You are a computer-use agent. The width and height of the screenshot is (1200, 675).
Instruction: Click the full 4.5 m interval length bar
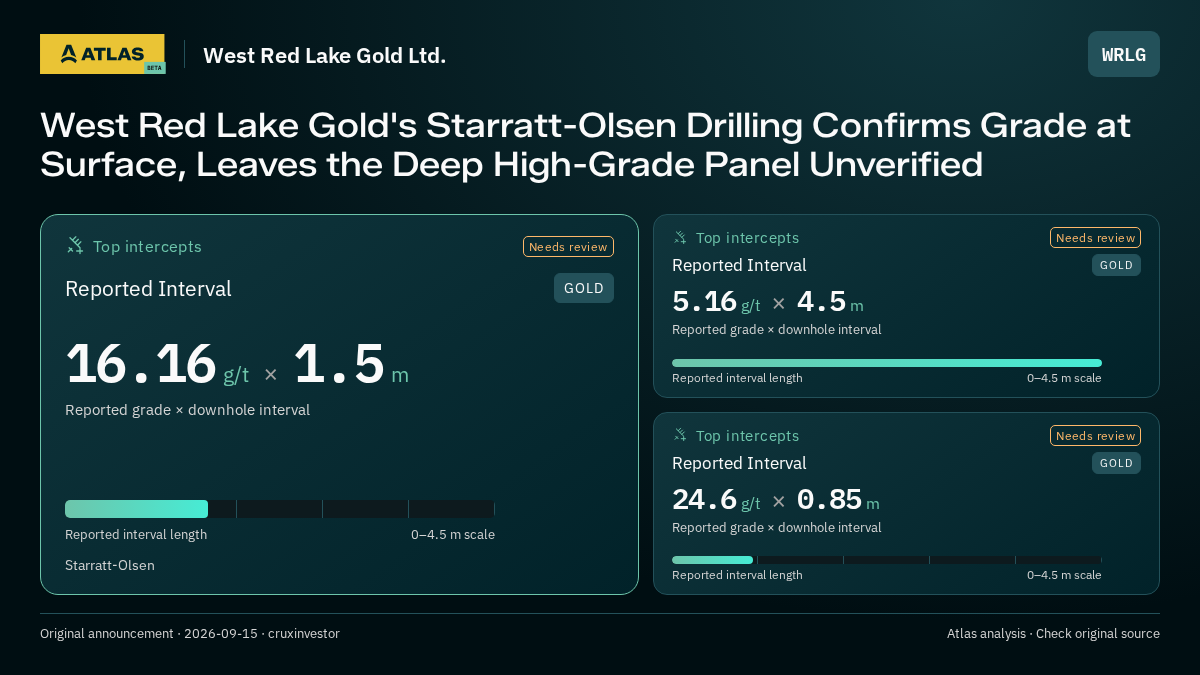click(887, 363)
